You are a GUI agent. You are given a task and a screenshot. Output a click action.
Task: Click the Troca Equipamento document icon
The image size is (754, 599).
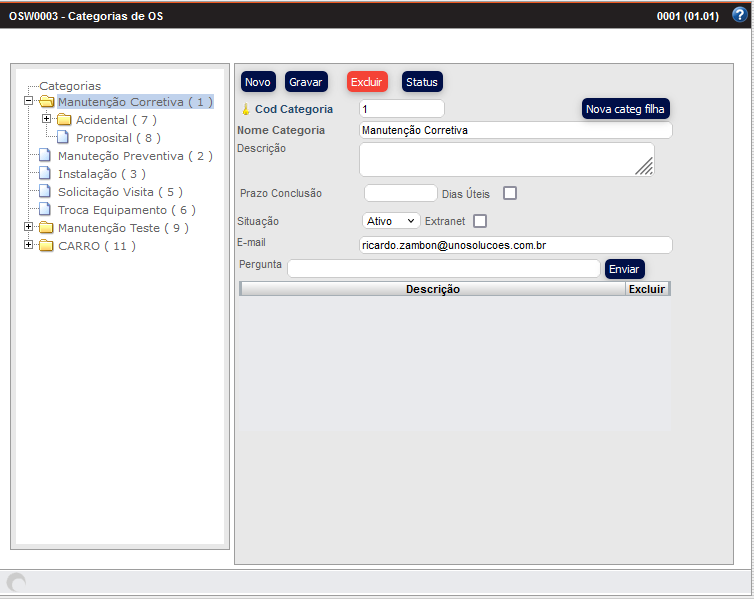pos(46,210)
